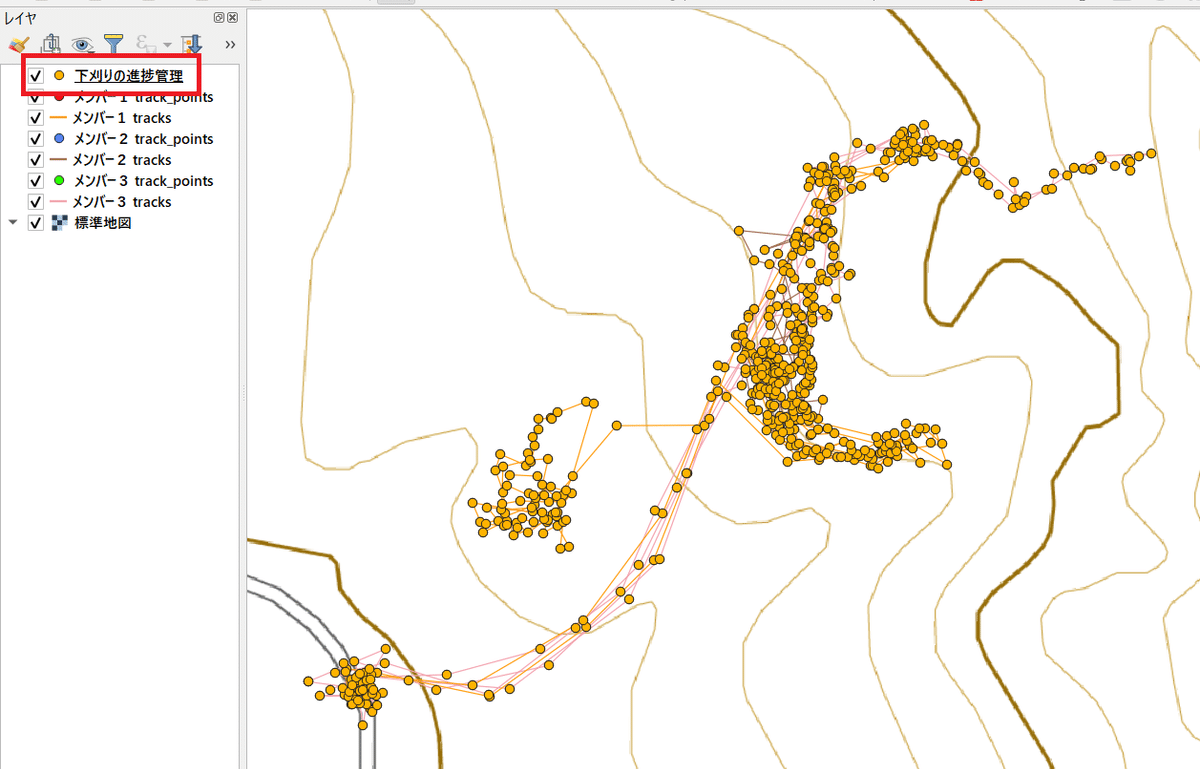1200x769 pixels.
Task: Toggle visibility of メンバー1 tracks layer
Action: click(x=36, y=118)
